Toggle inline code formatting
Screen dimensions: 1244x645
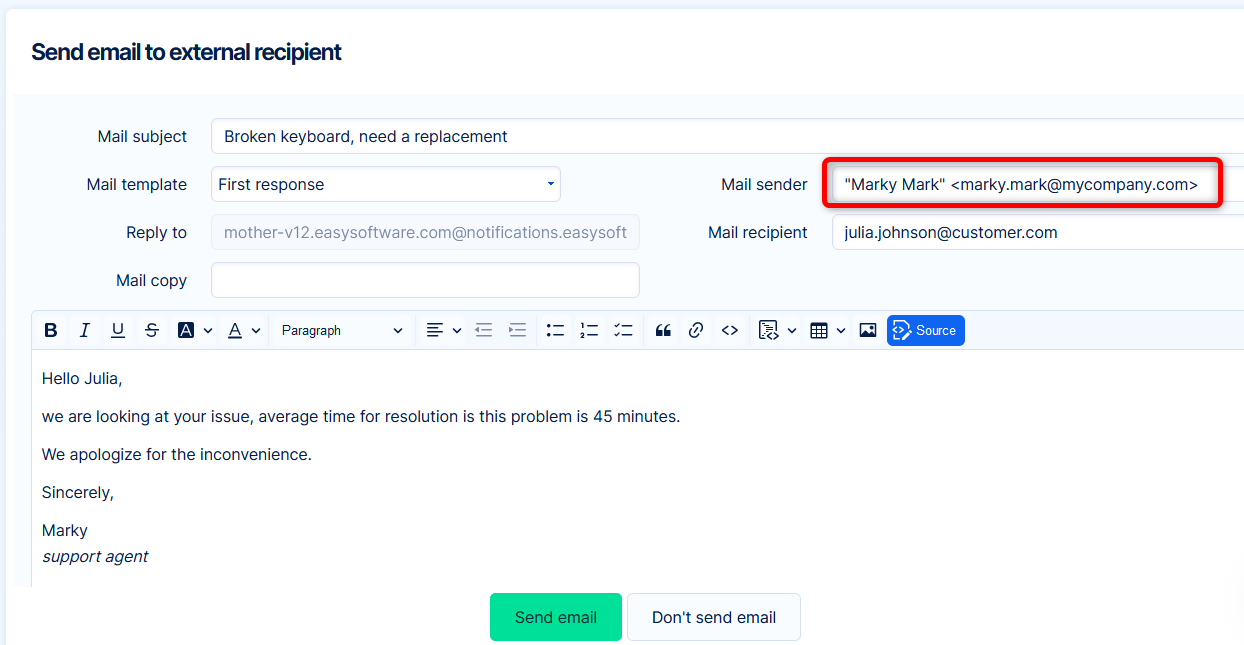(730, 330)
